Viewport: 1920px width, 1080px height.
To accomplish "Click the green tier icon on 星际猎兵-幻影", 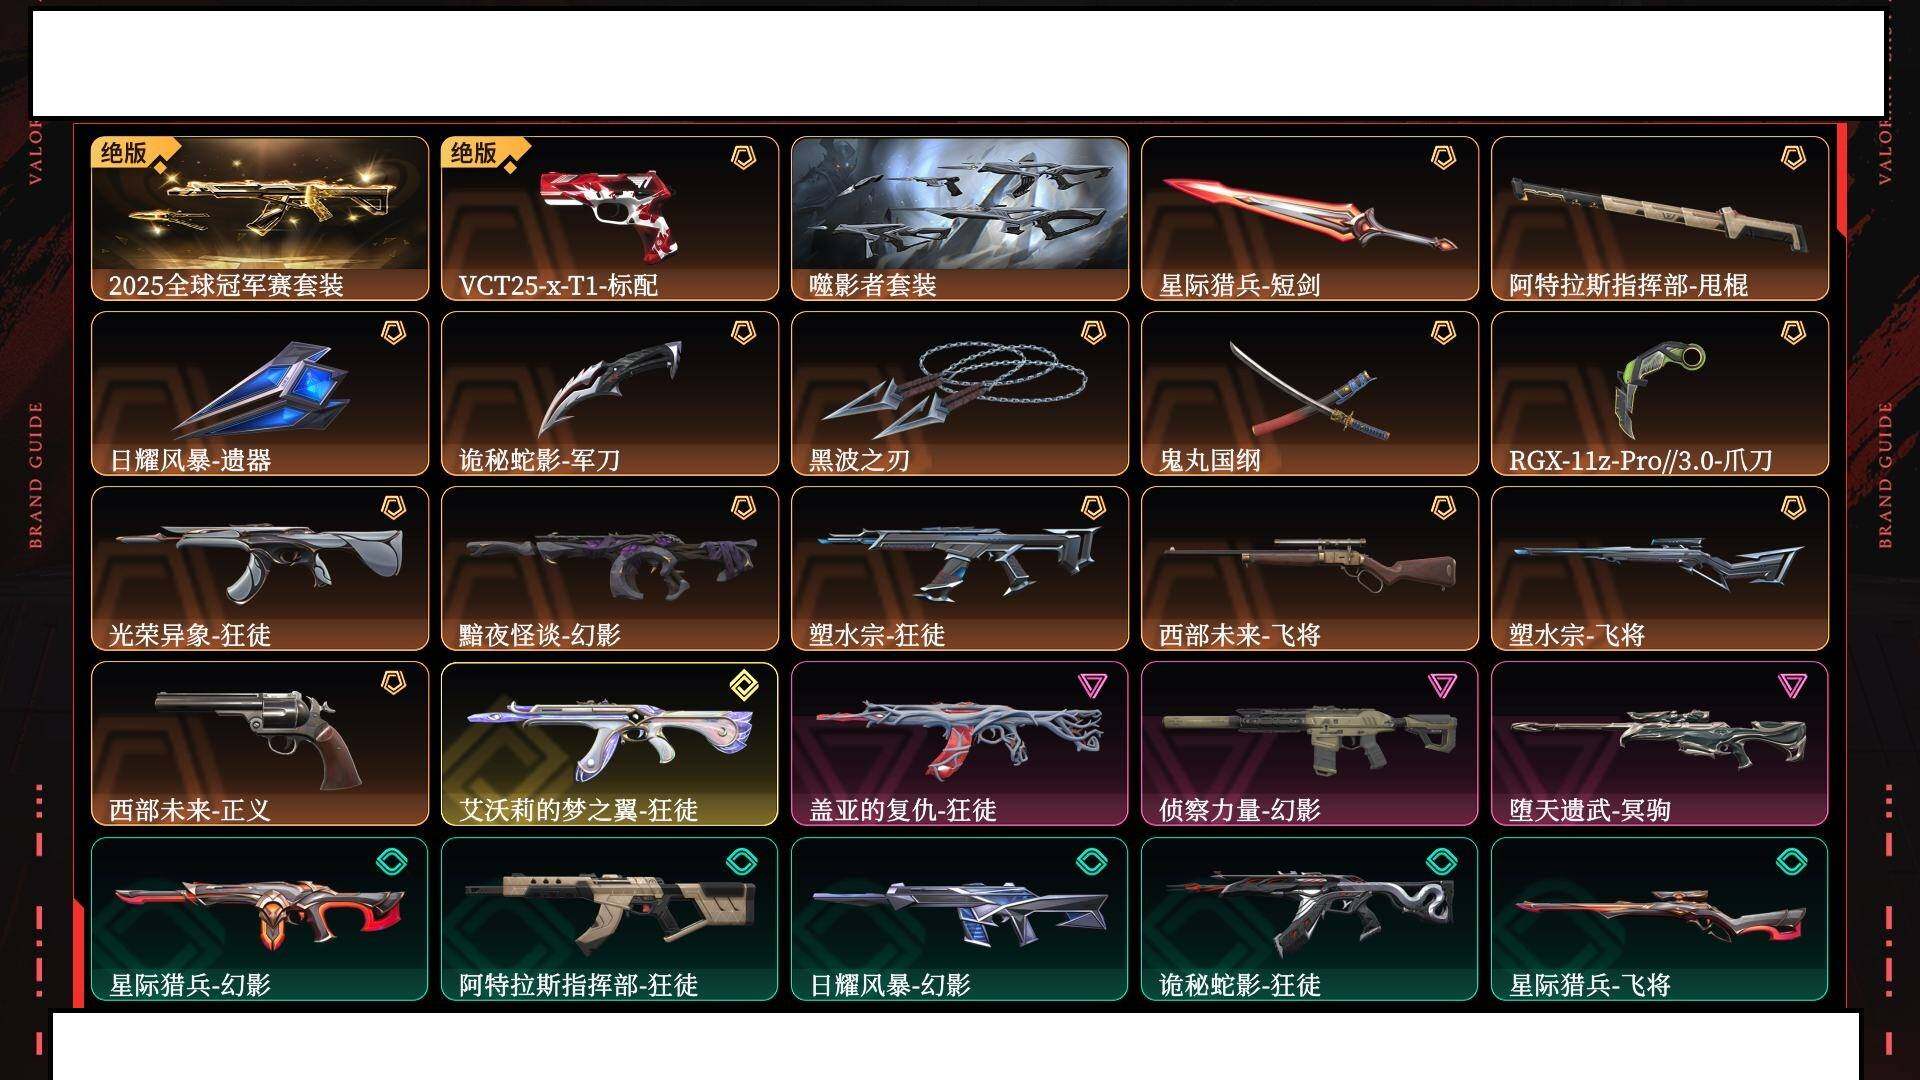I will pyautogui.click(x=391, y=861).
